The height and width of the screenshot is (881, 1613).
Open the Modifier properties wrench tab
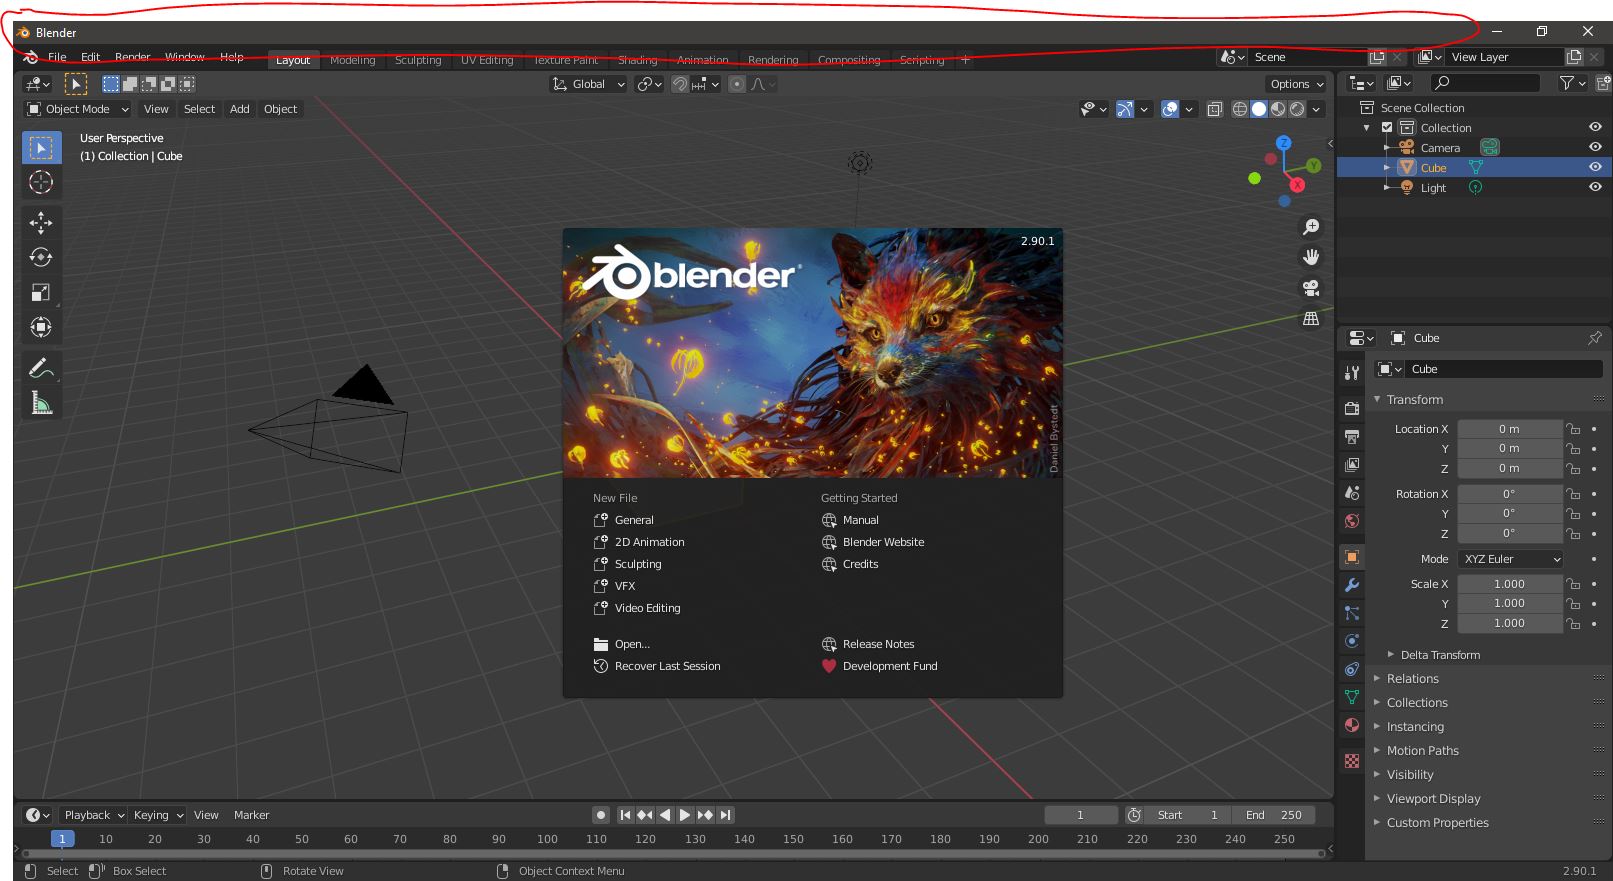(x=1352, y=585)
